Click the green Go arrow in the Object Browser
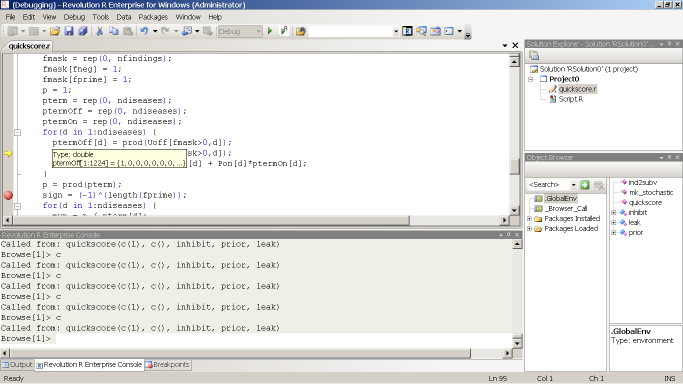The width and height of the screenshot is (683, 384). tap(585, 185)
